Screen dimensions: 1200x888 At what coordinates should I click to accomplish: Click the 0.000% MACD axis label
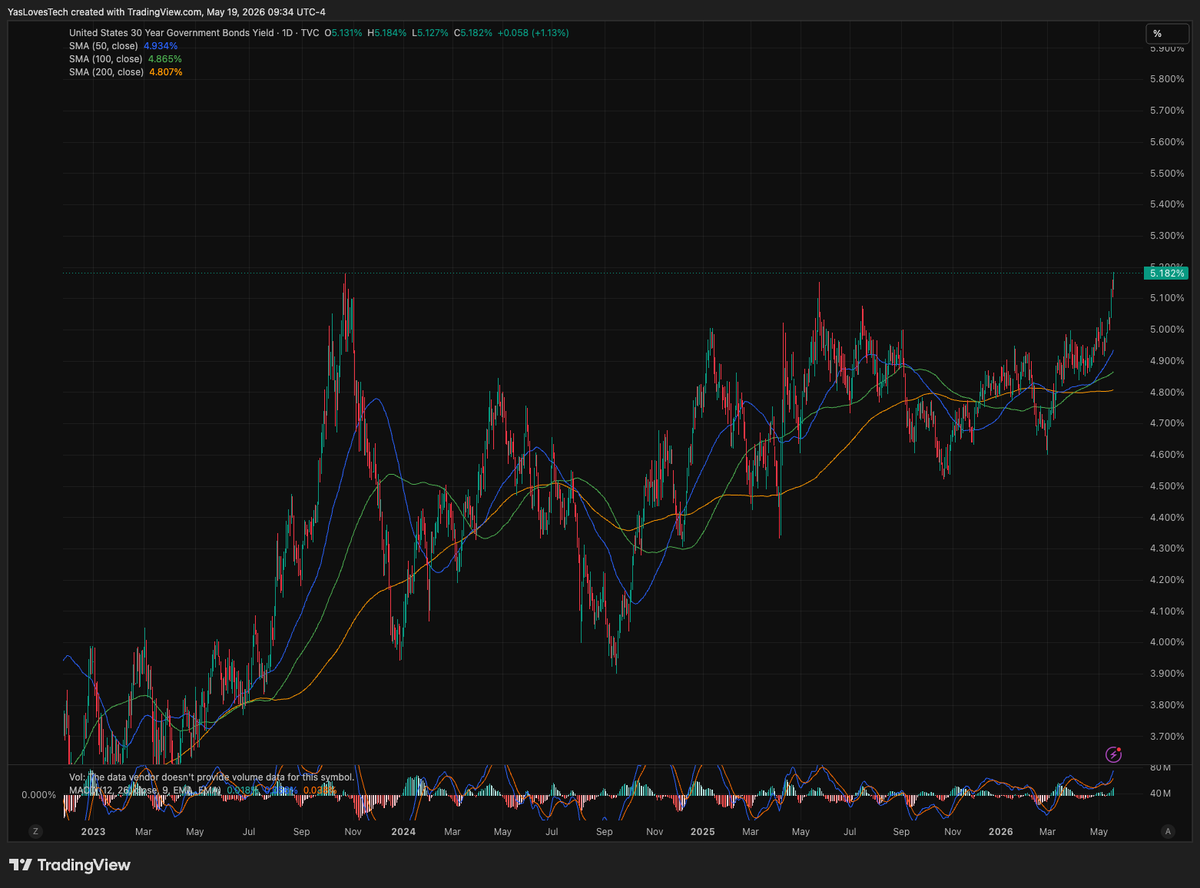(38, 795)
